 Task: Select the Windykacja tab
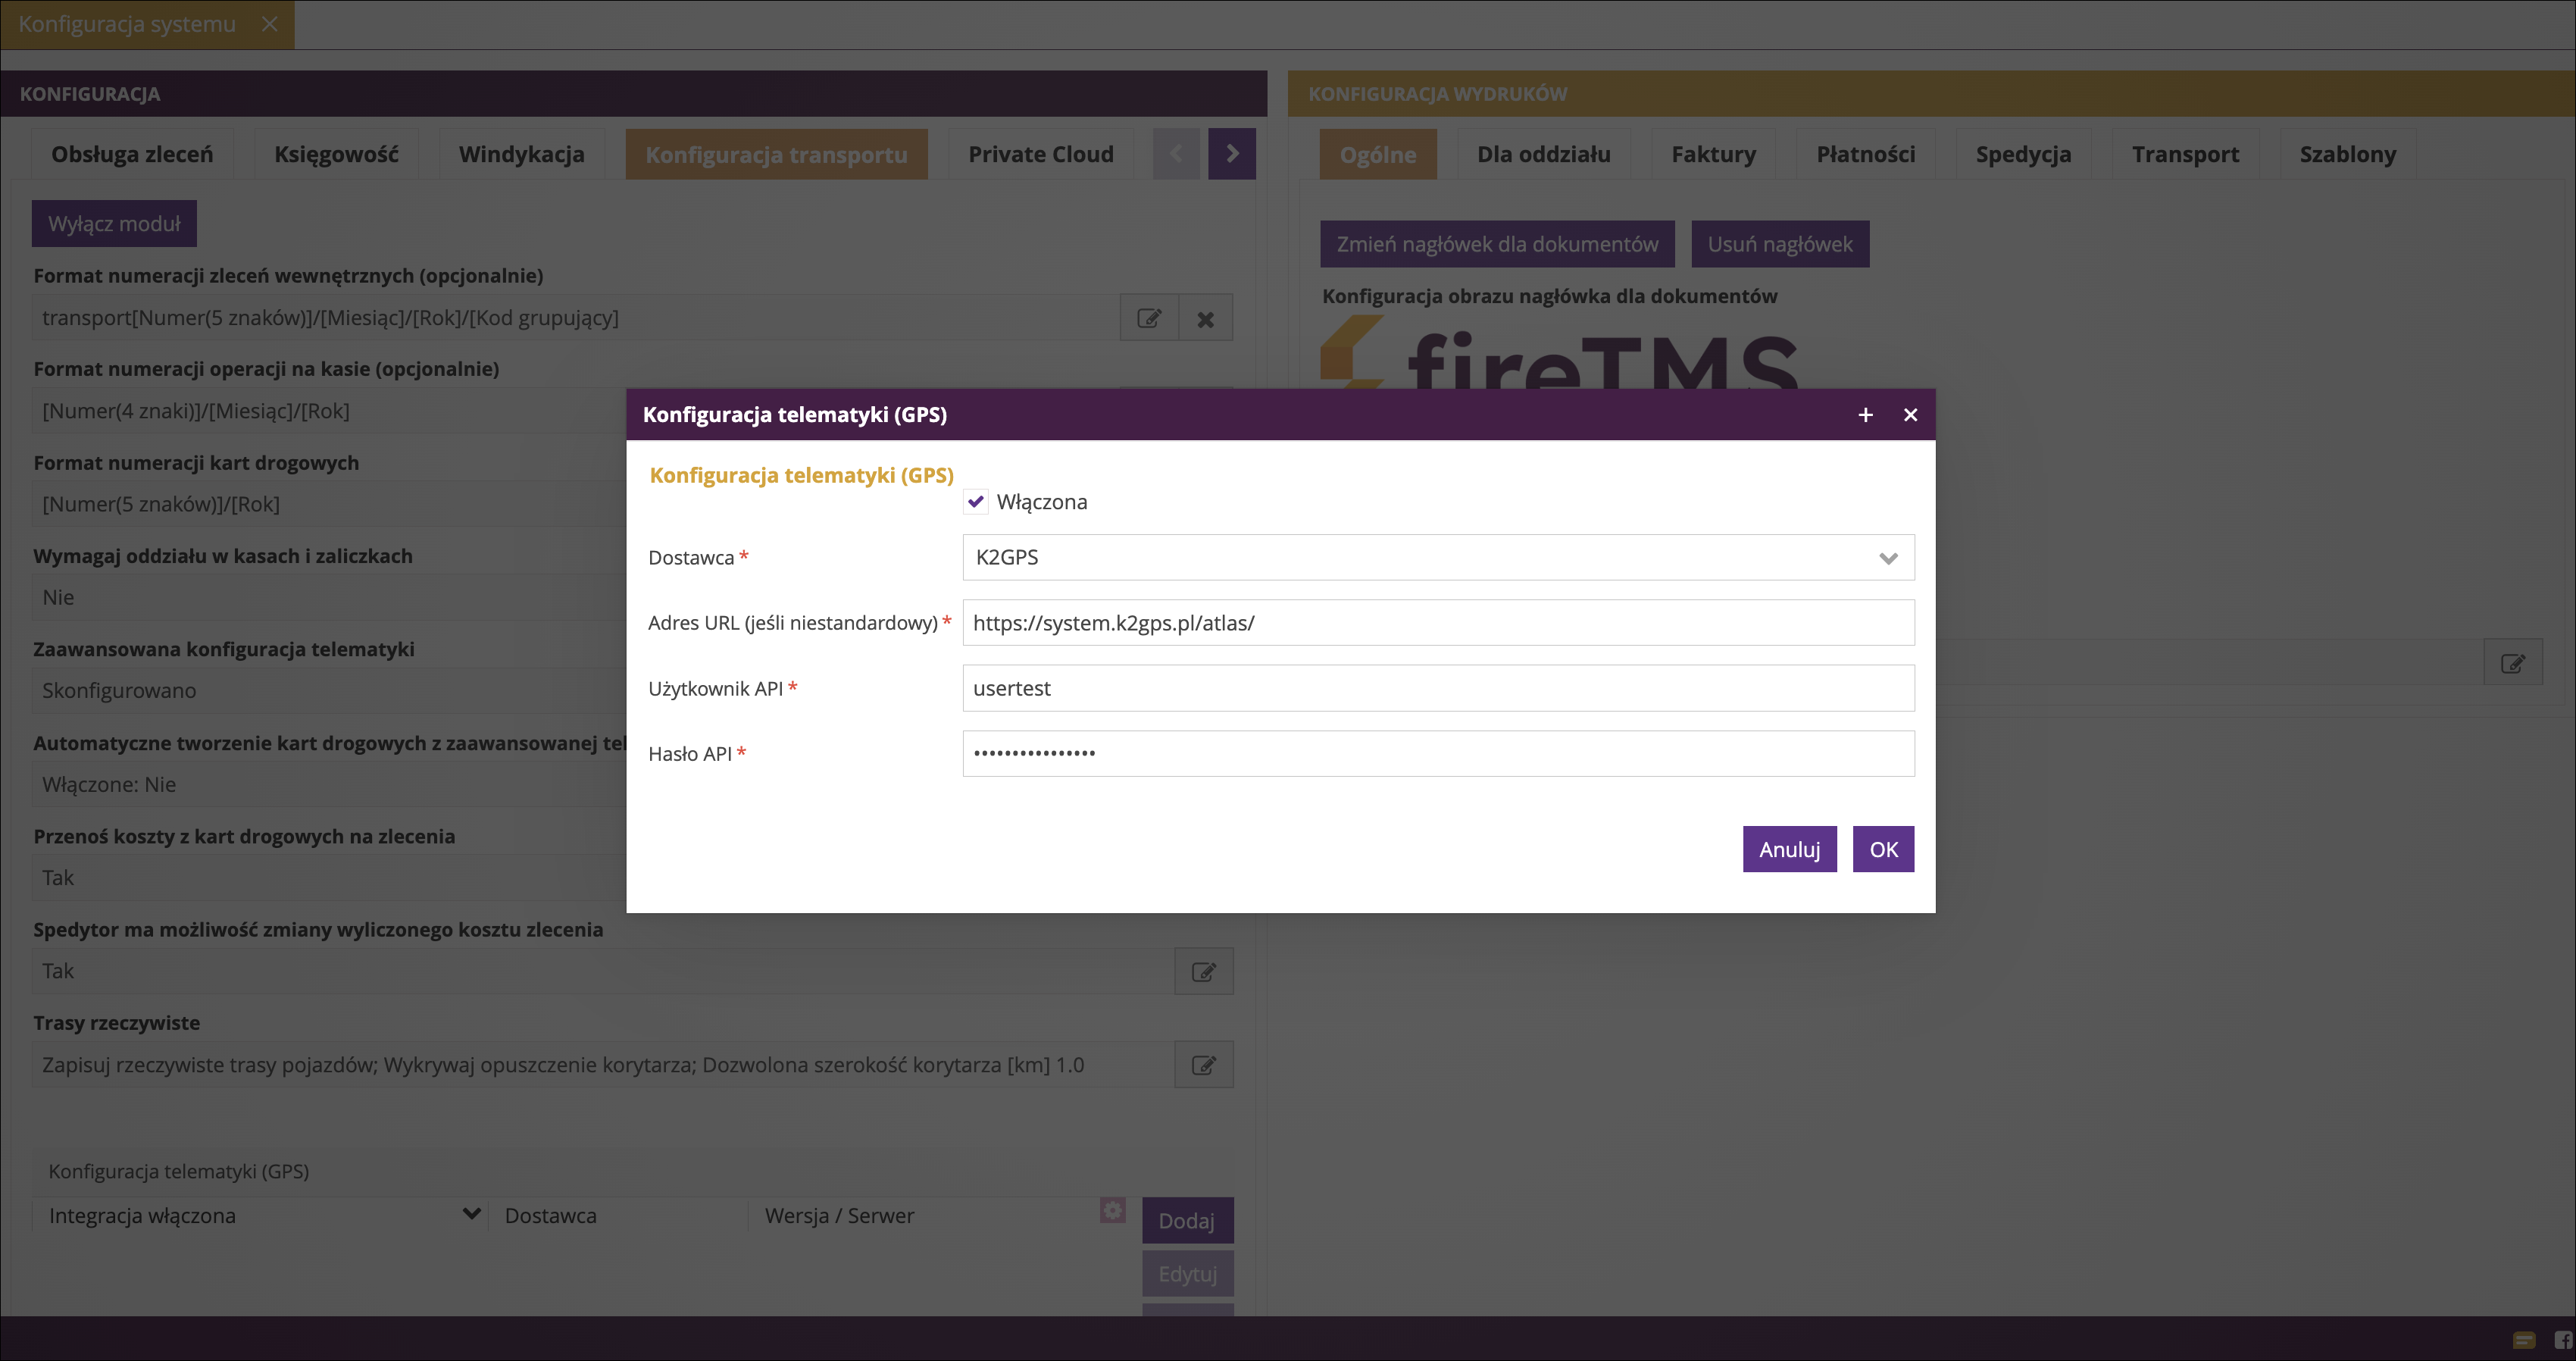(x=521, y=154)
